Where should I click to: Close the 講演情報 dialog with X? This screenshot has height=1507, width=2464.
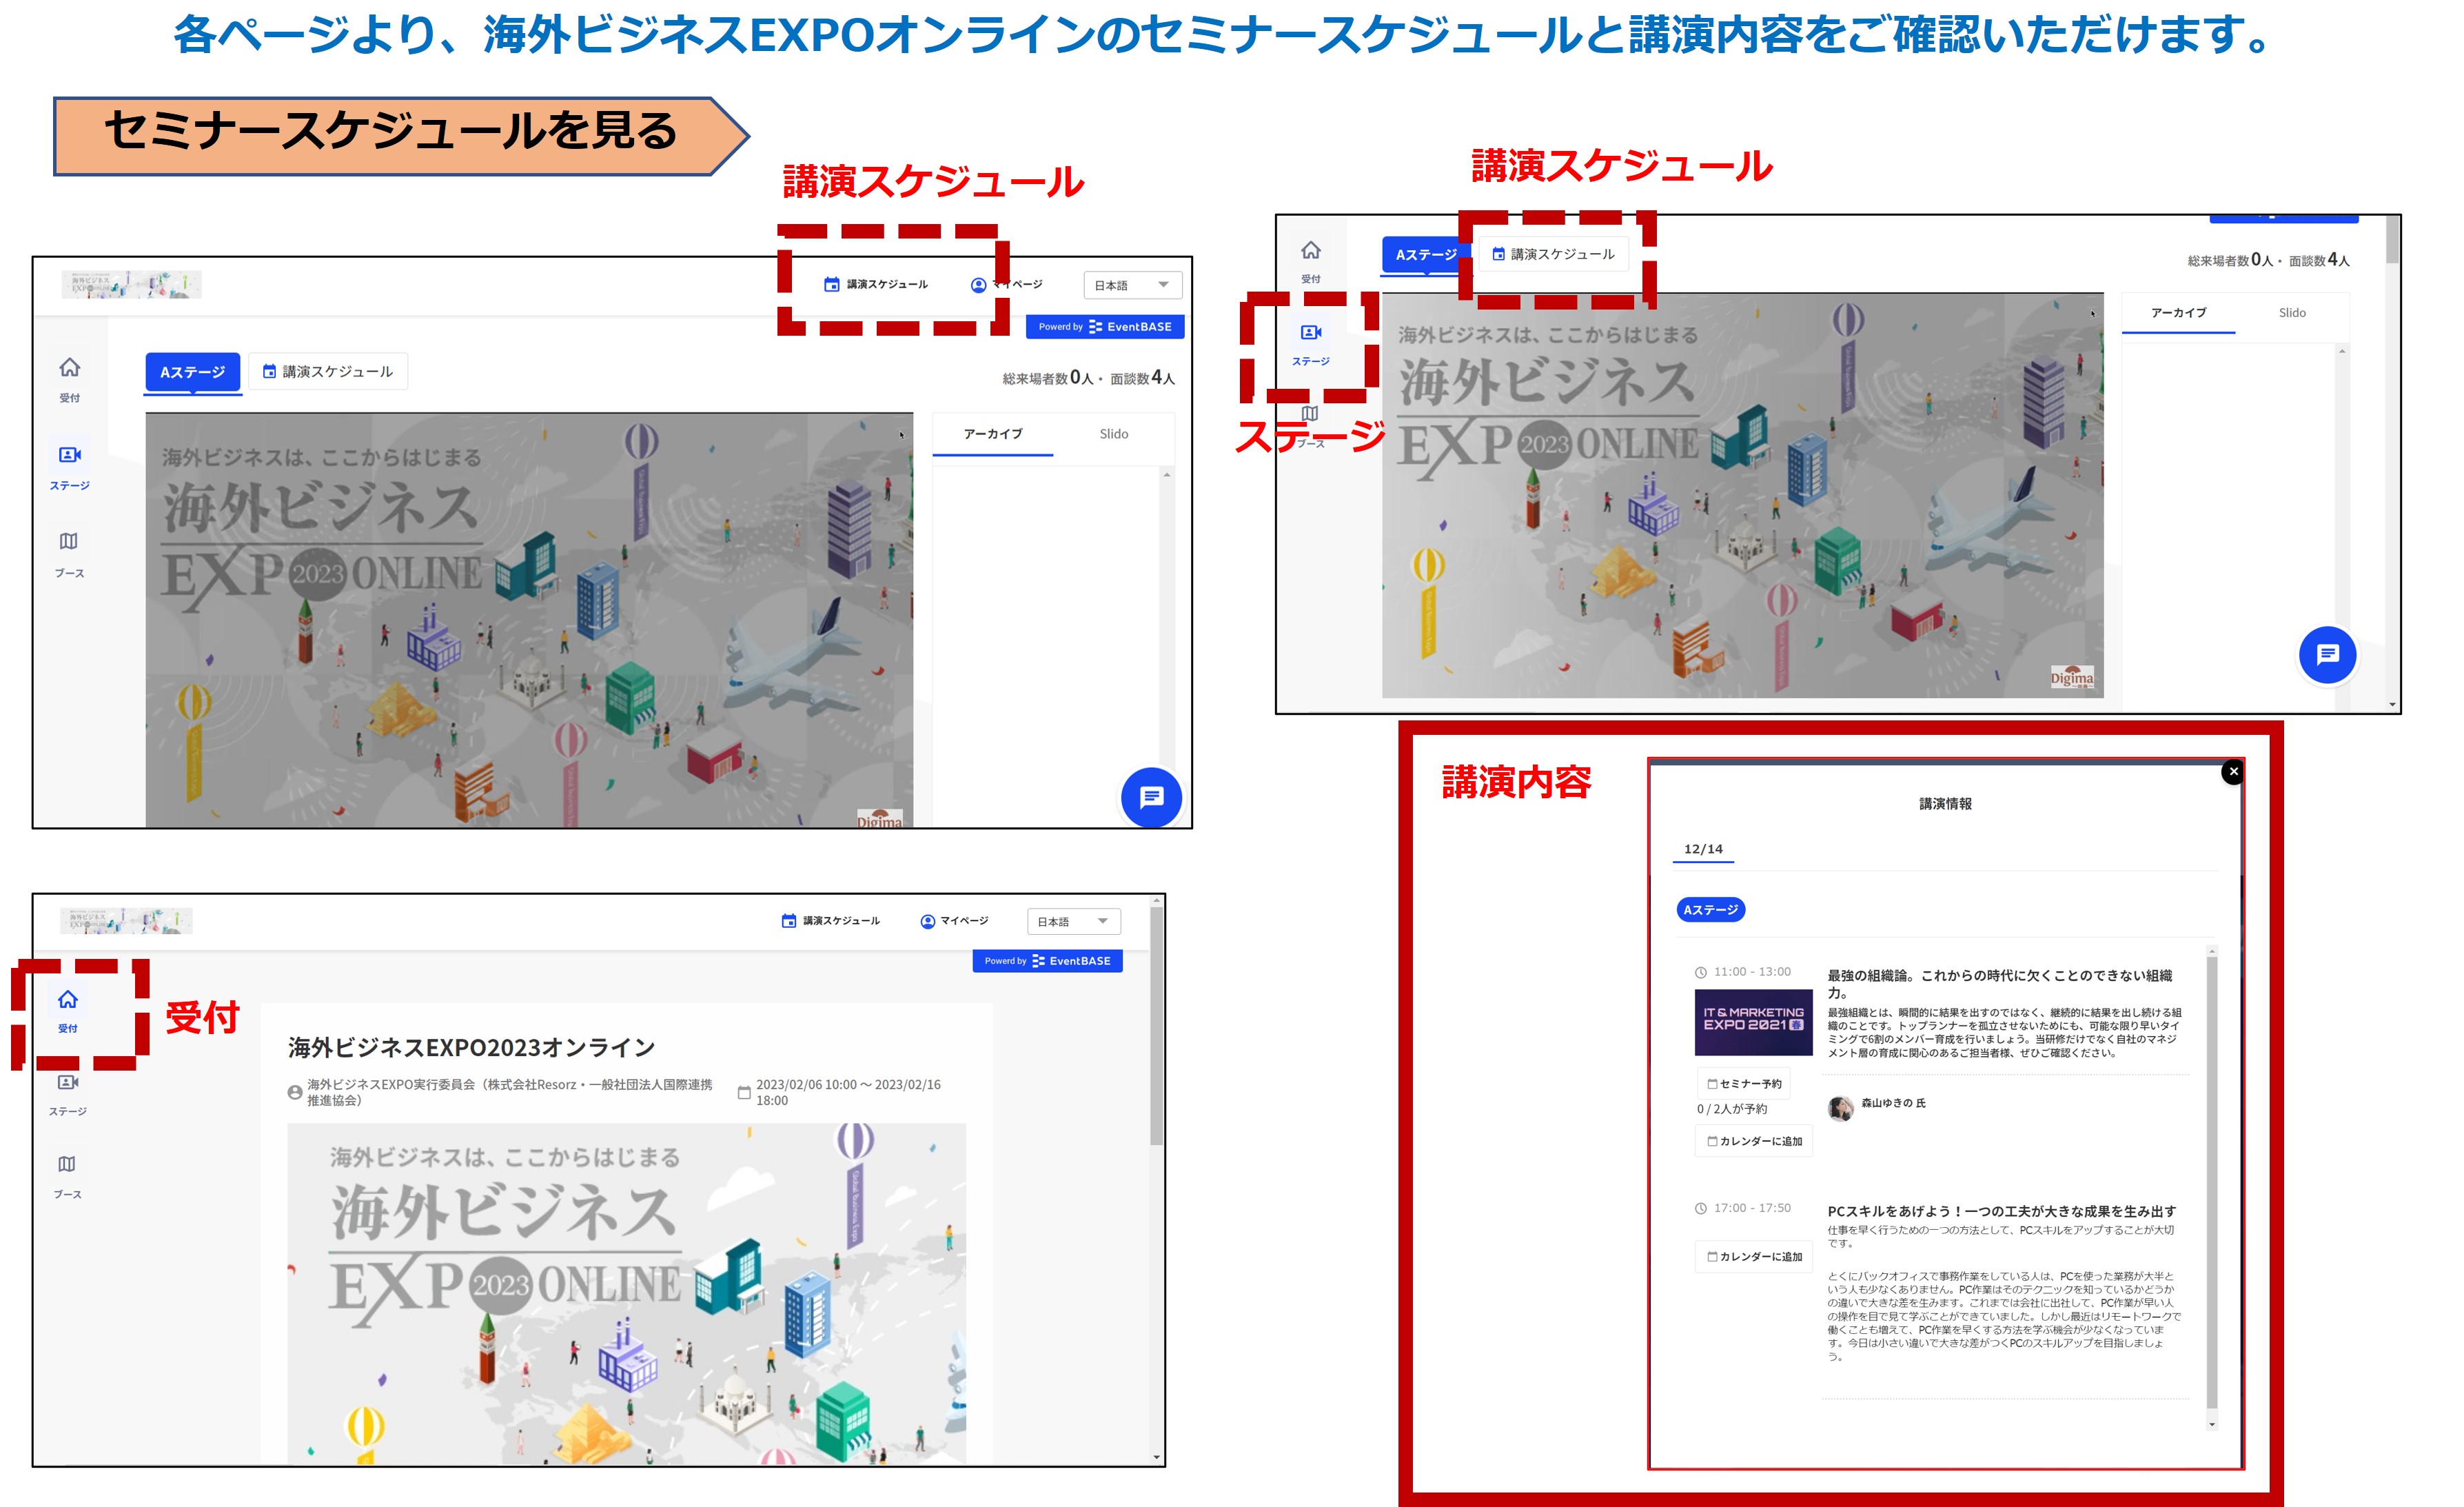(2233, 771)
